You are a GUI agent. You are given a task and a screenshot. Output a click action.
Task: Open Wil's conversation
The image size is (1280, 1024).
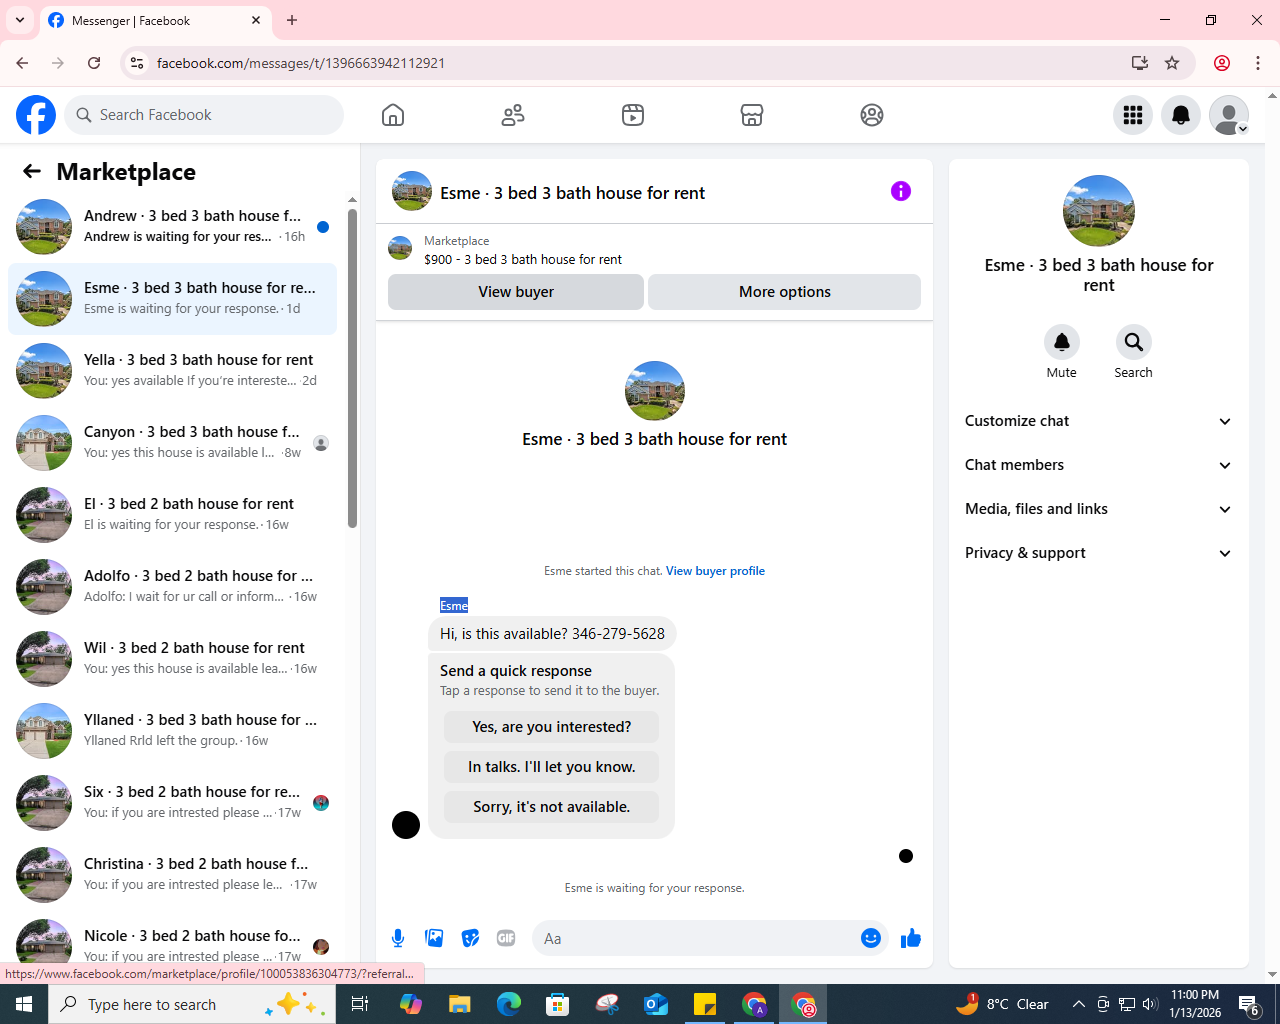173,659
